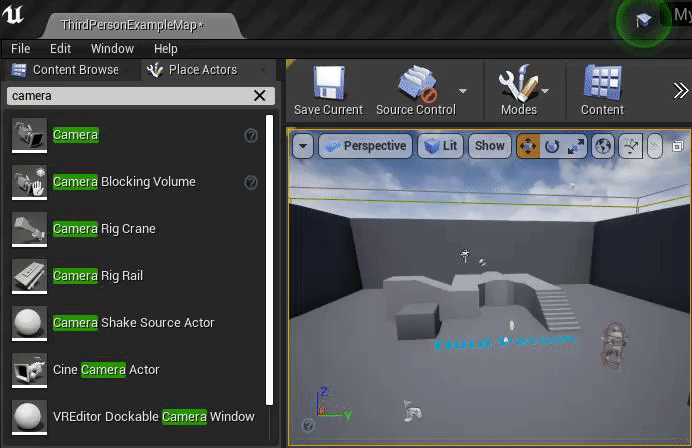The height and width of the screenshot is (448, 692).
Task: Click the viewport help question mark
Action: (x=308, y=425)
